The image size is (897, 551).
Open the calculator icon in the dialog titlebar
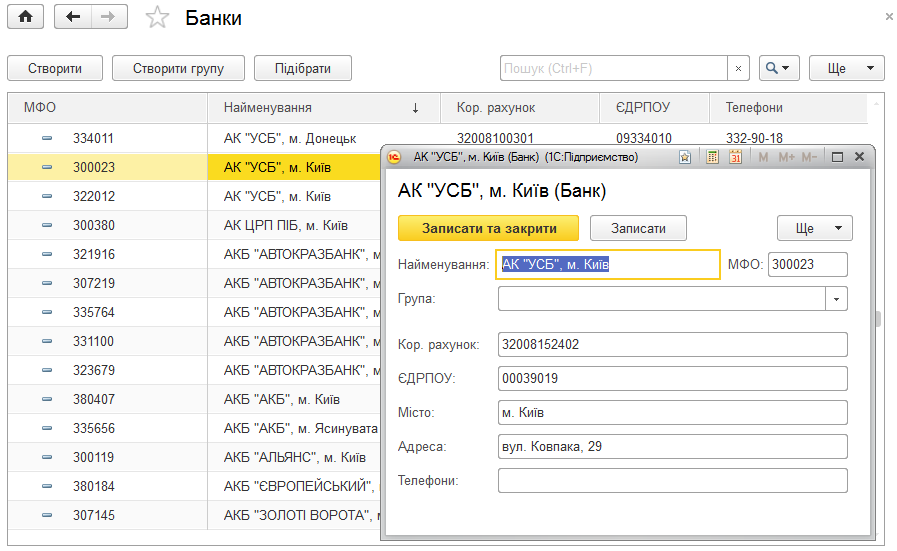click(712, 157)
